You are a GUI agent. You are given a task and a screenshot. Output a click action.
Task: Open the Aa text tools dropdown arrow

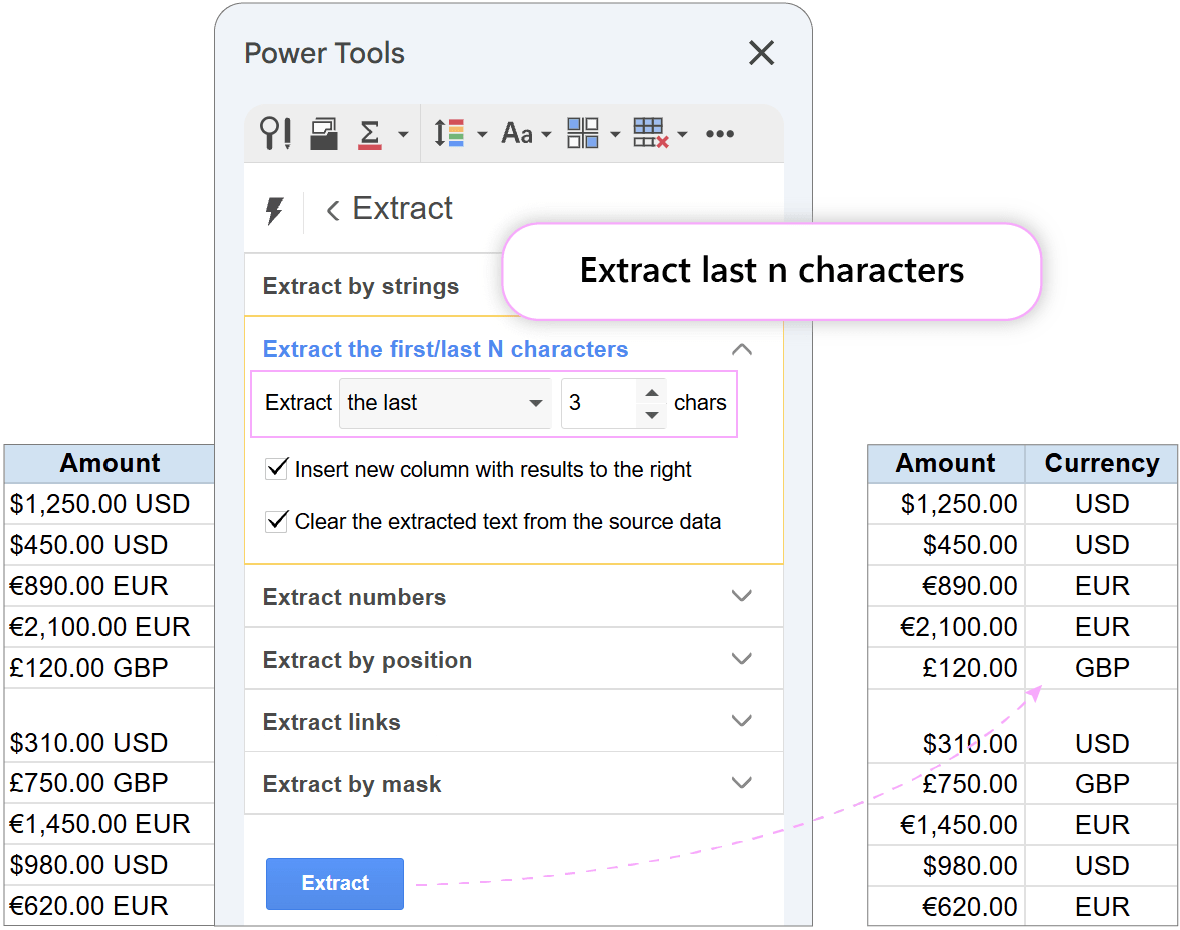point(546,135)
